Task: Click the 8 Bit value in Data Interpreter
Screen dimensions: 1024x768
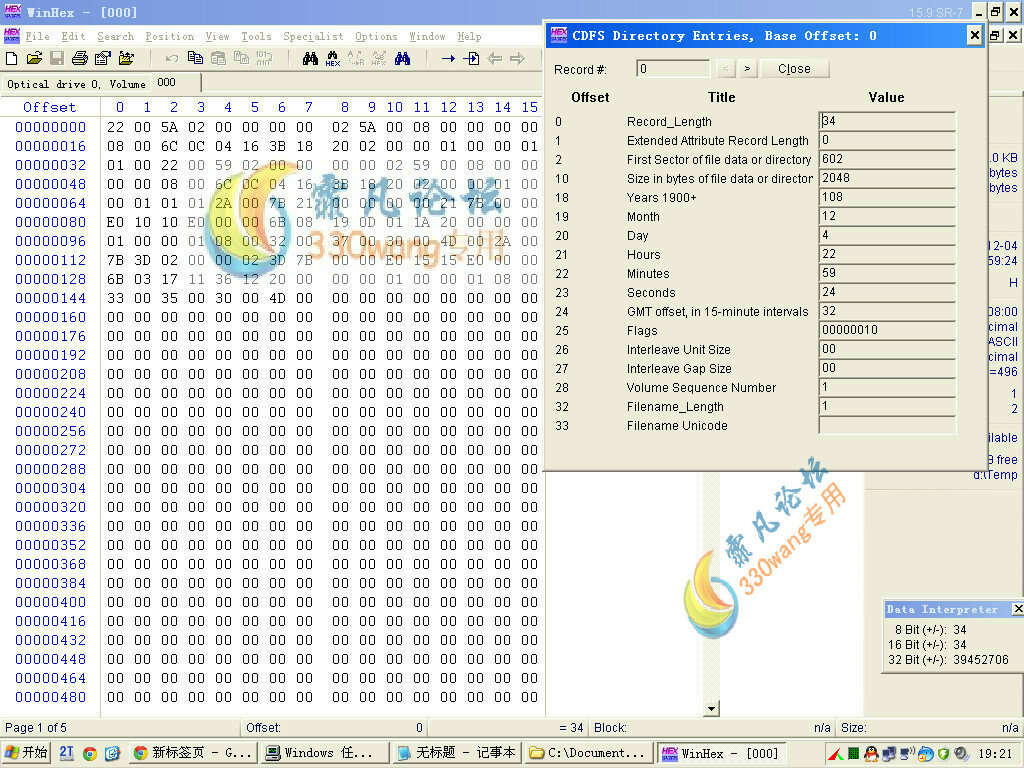Action: click(x=959, y=630)
